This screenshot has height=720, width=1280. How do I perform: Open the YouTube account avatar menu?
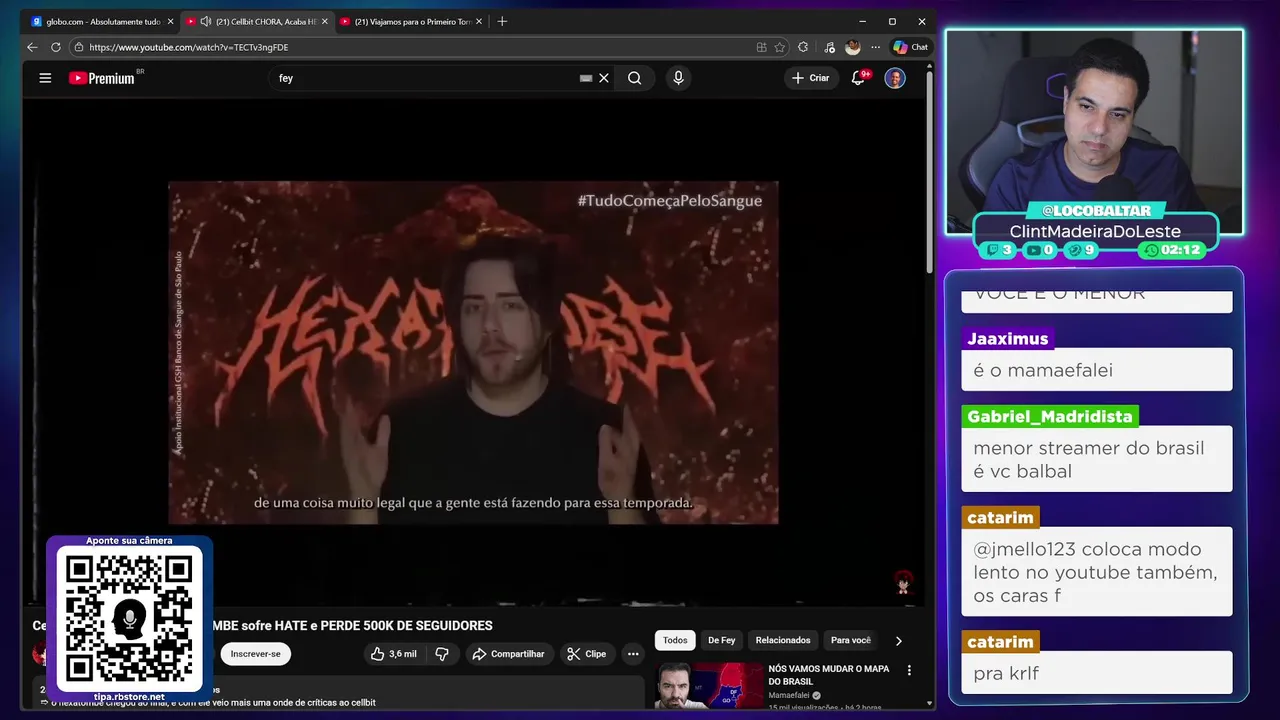click(x=895, y=78)
